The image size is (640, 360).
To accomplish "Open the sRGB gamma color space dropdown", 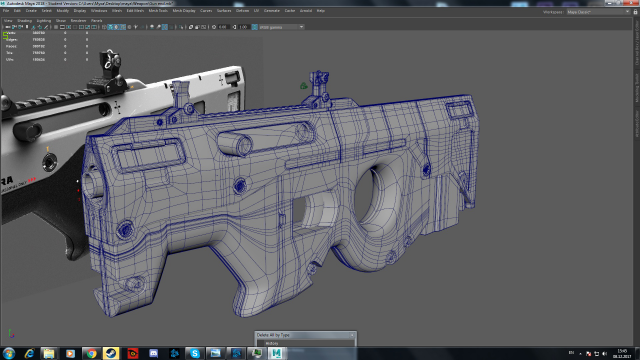I will [x=282, y=27].
